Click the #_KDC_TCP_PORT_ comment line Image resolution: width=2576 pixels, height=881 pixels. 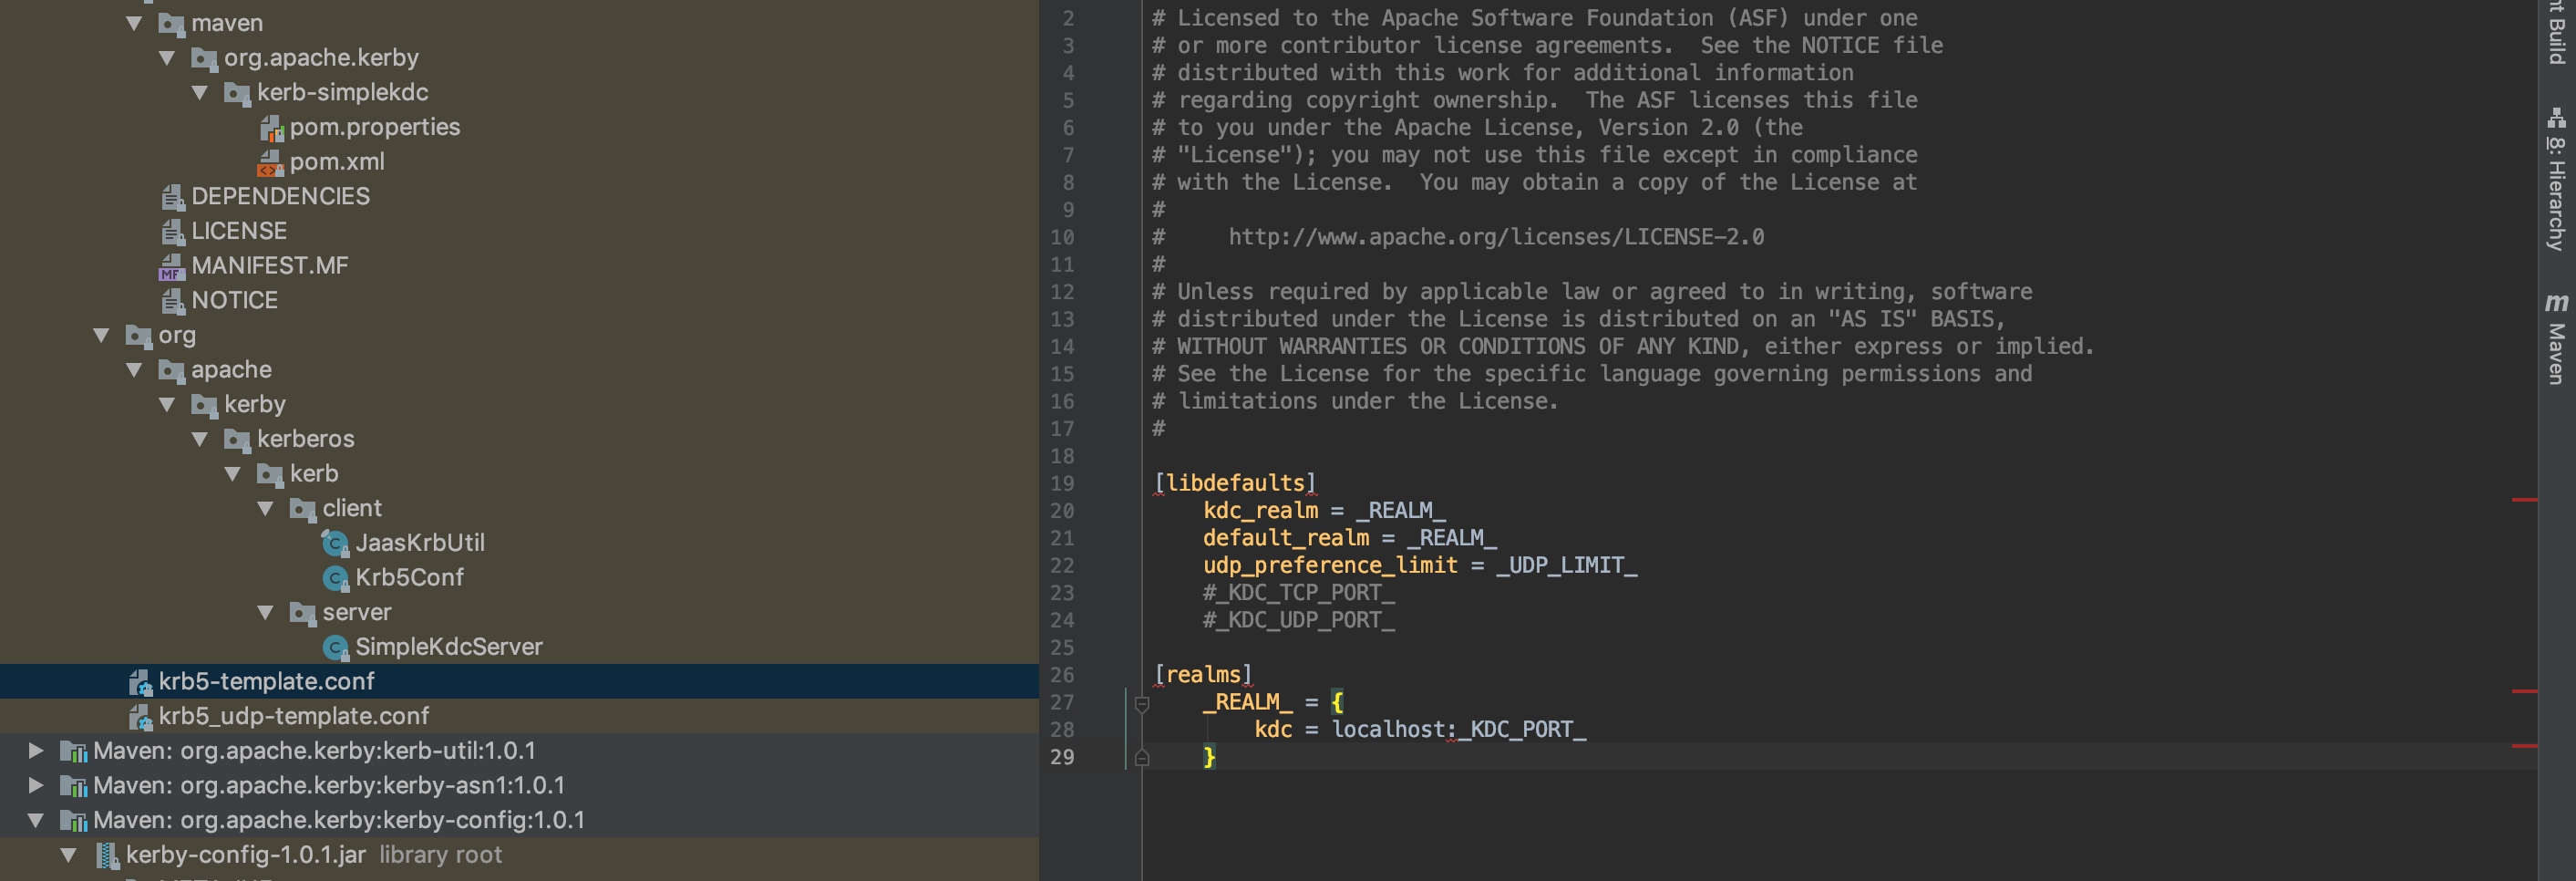point(1298,593)
